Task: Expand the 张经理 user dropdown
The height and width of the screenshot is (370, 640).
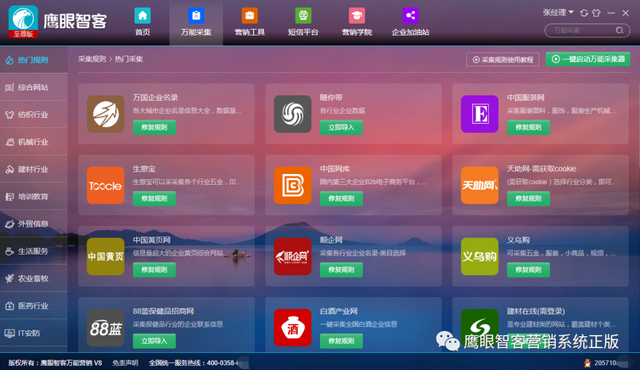Action: click(558, 13)
